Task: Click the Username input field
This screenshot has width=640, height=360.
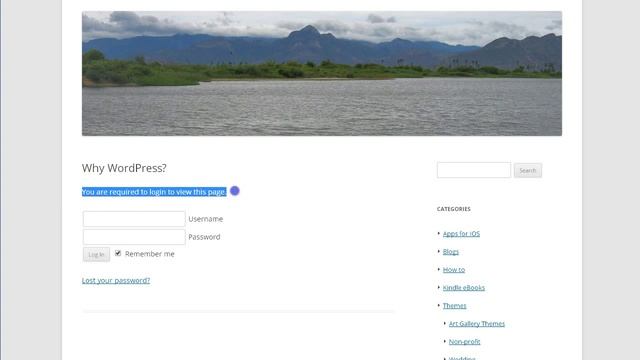Action: click(134, 219)
